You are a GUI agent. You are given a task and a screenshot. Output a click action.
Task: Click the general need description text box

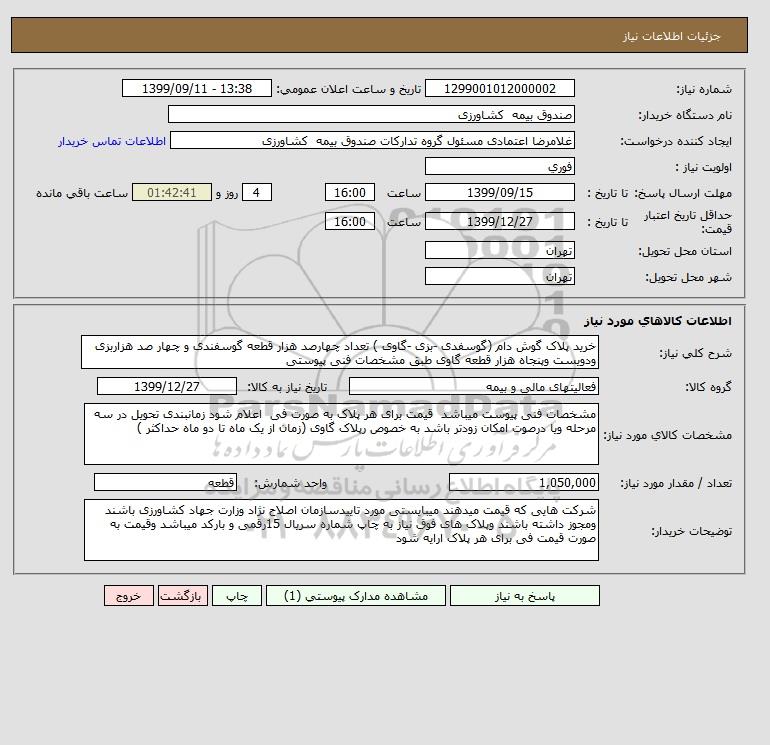click(x=340, y=353)
